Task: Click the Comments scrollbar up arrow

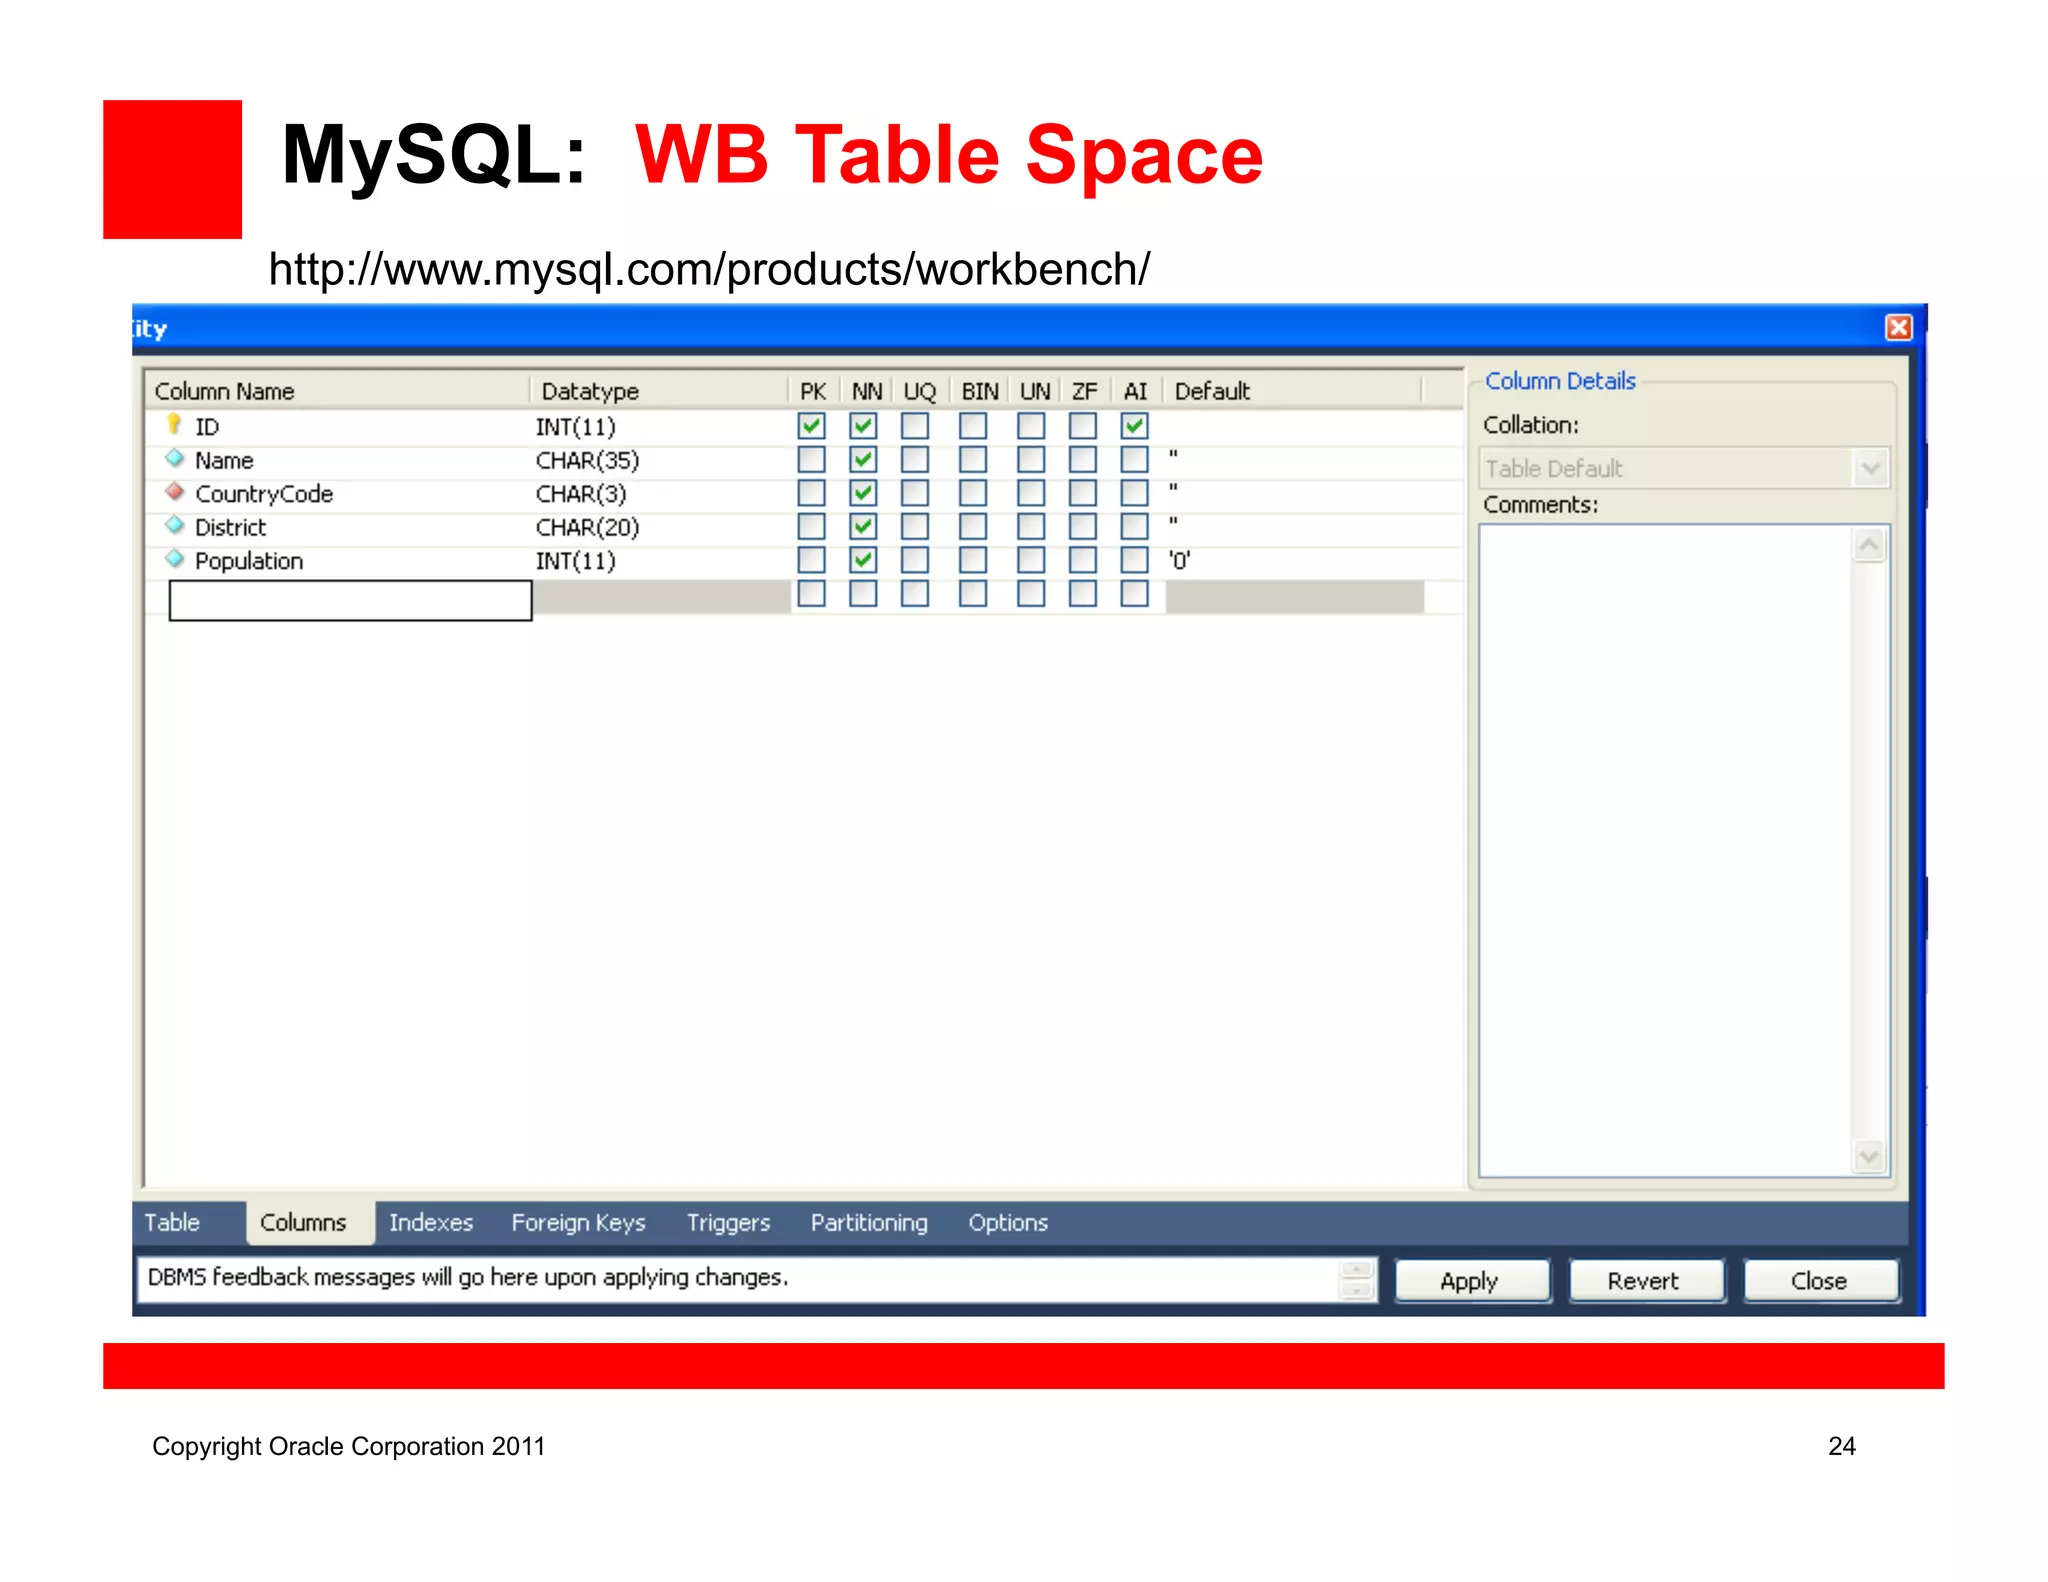Action: [1869, 546]
